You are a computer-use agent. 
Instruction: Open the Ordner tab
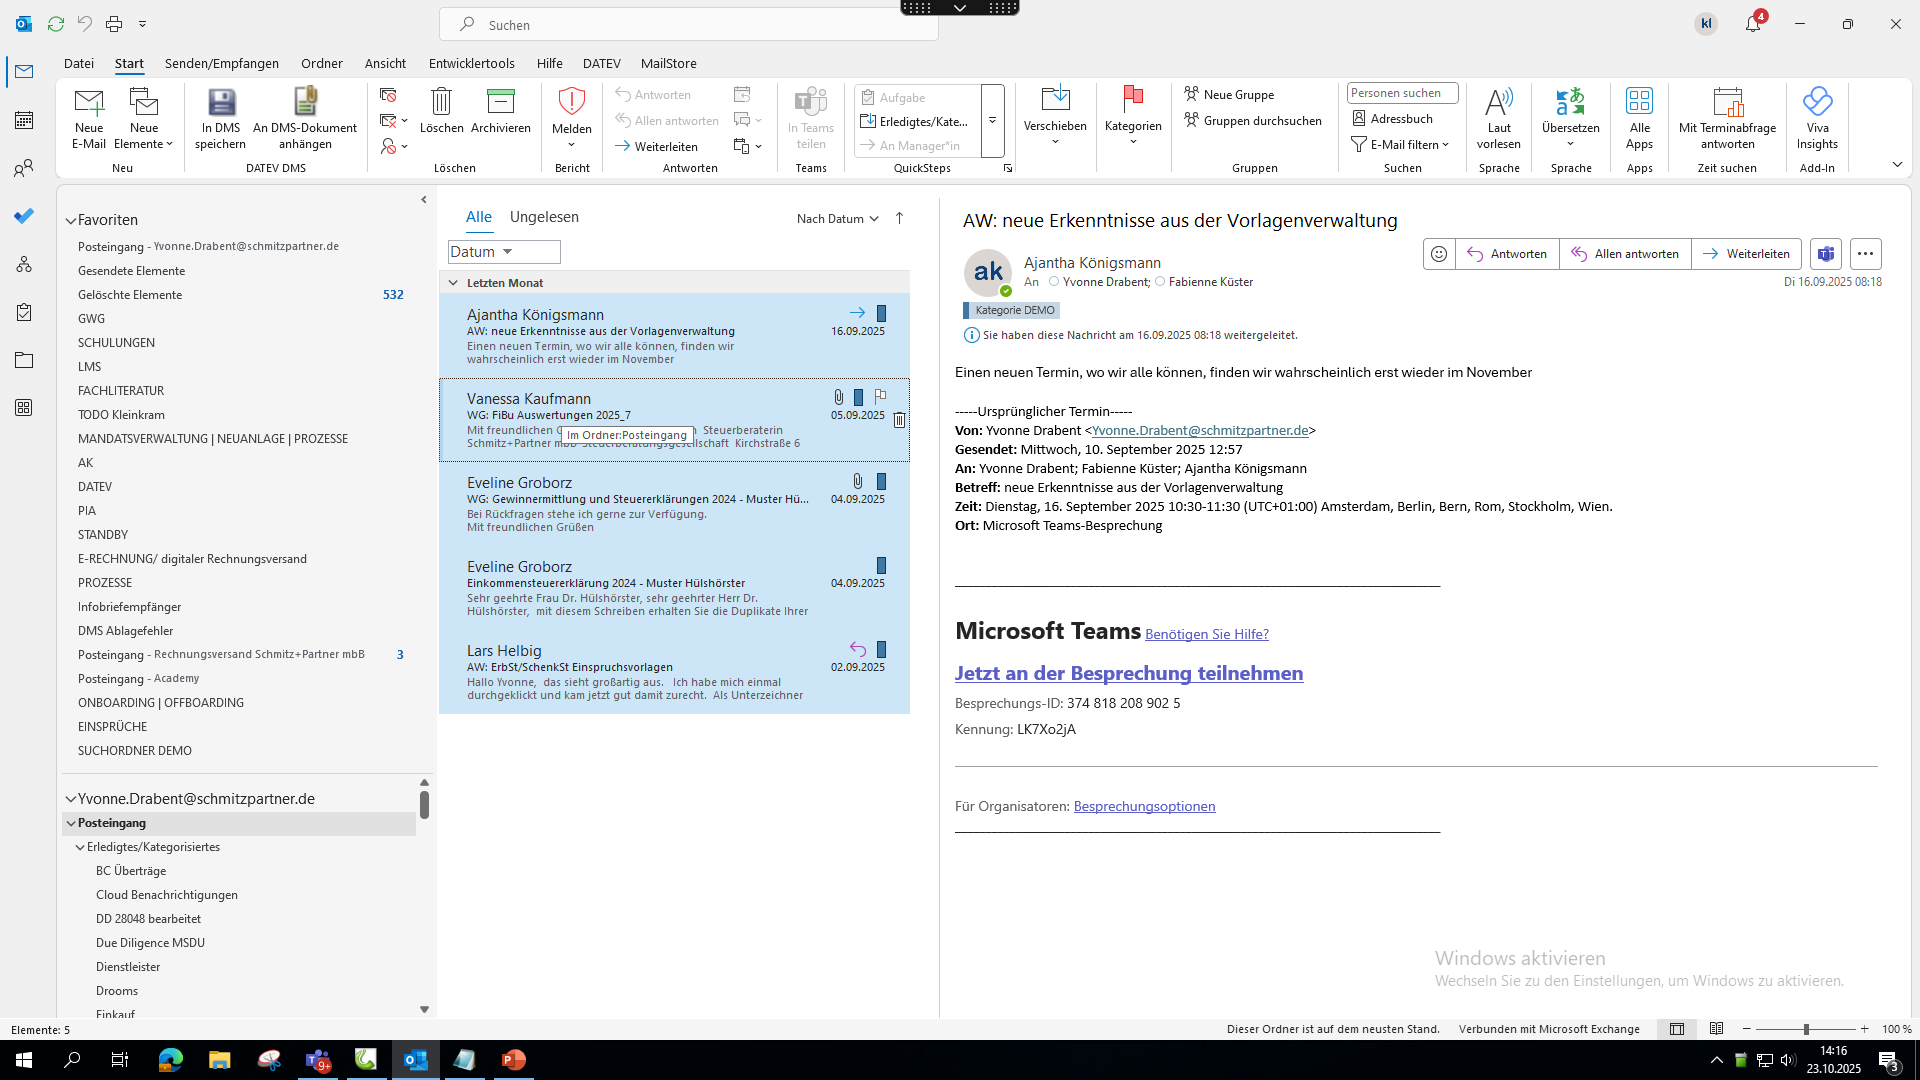(322, 63)
